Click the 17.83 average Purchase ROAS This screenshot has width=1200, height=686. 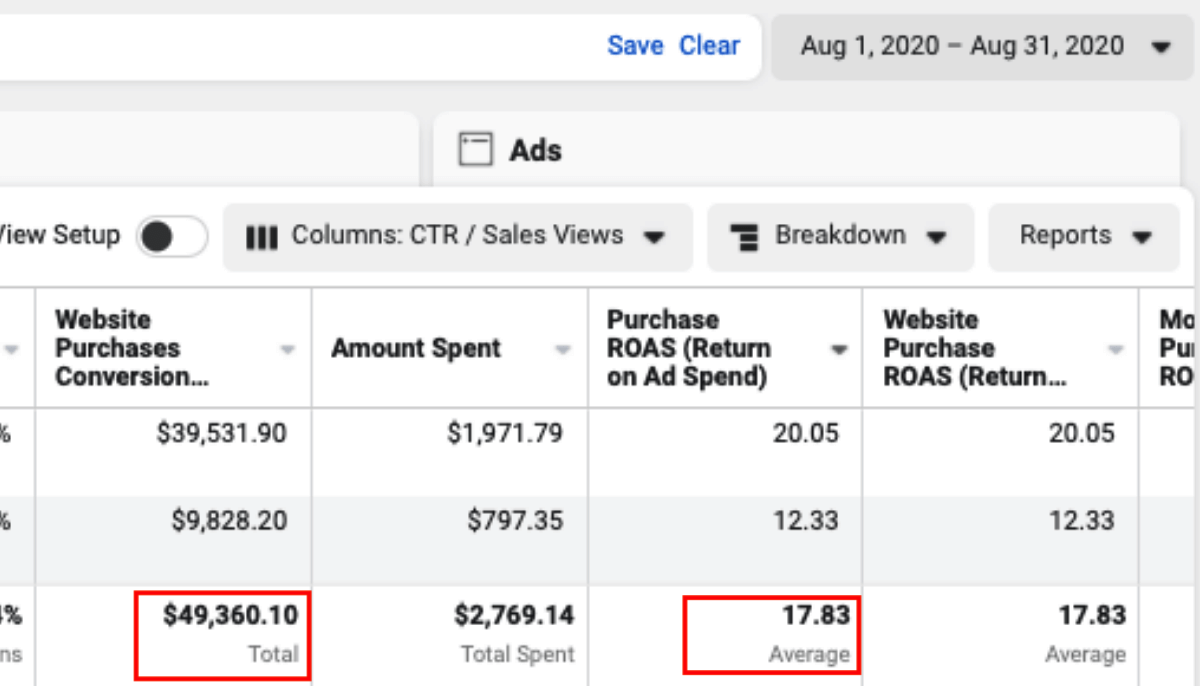click(x=816, y=615)
